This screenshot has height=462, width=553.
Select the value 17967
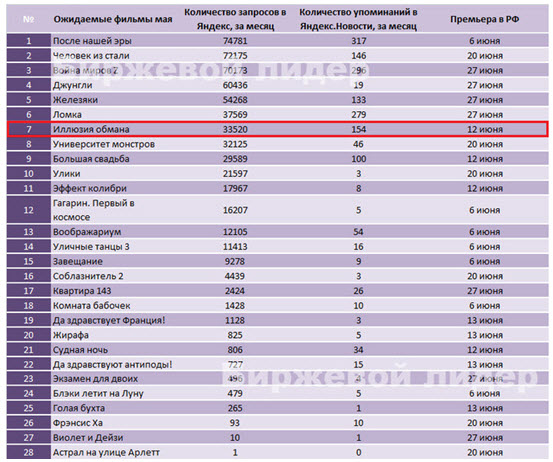point(235,188)
